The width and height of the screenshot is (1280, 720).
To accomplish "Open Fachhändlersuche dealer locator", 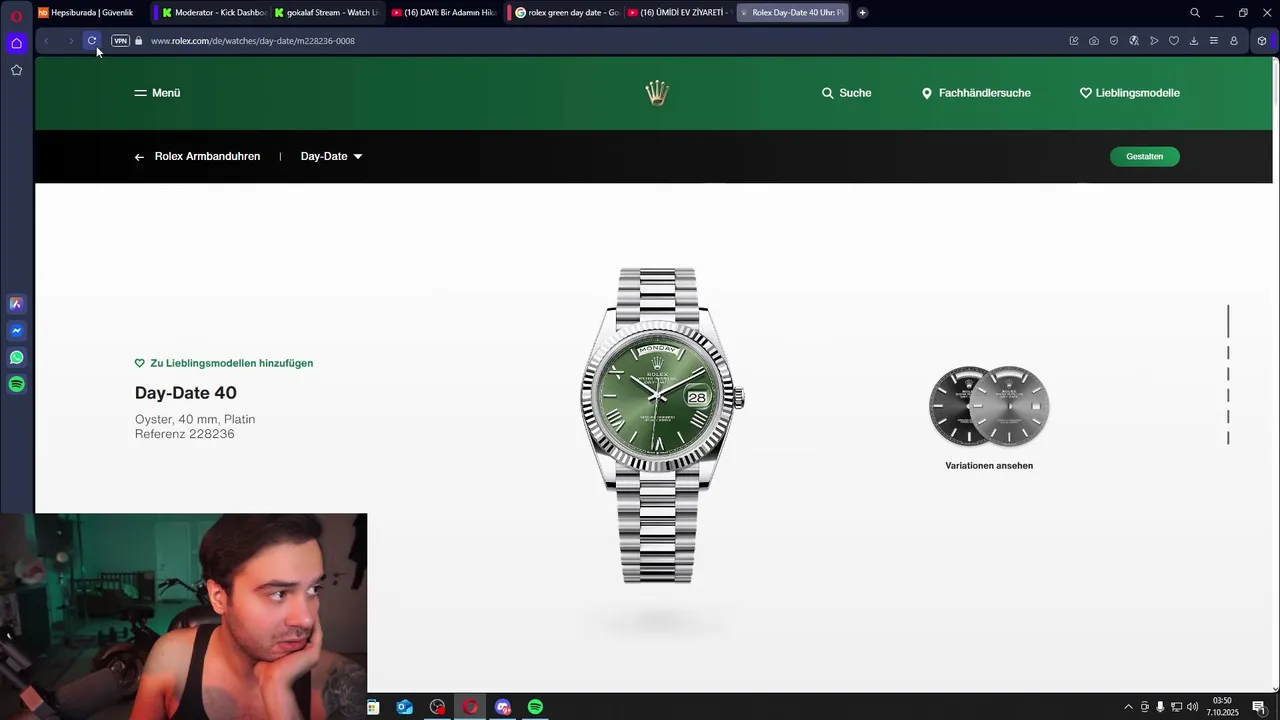I will tap(976, 93).
